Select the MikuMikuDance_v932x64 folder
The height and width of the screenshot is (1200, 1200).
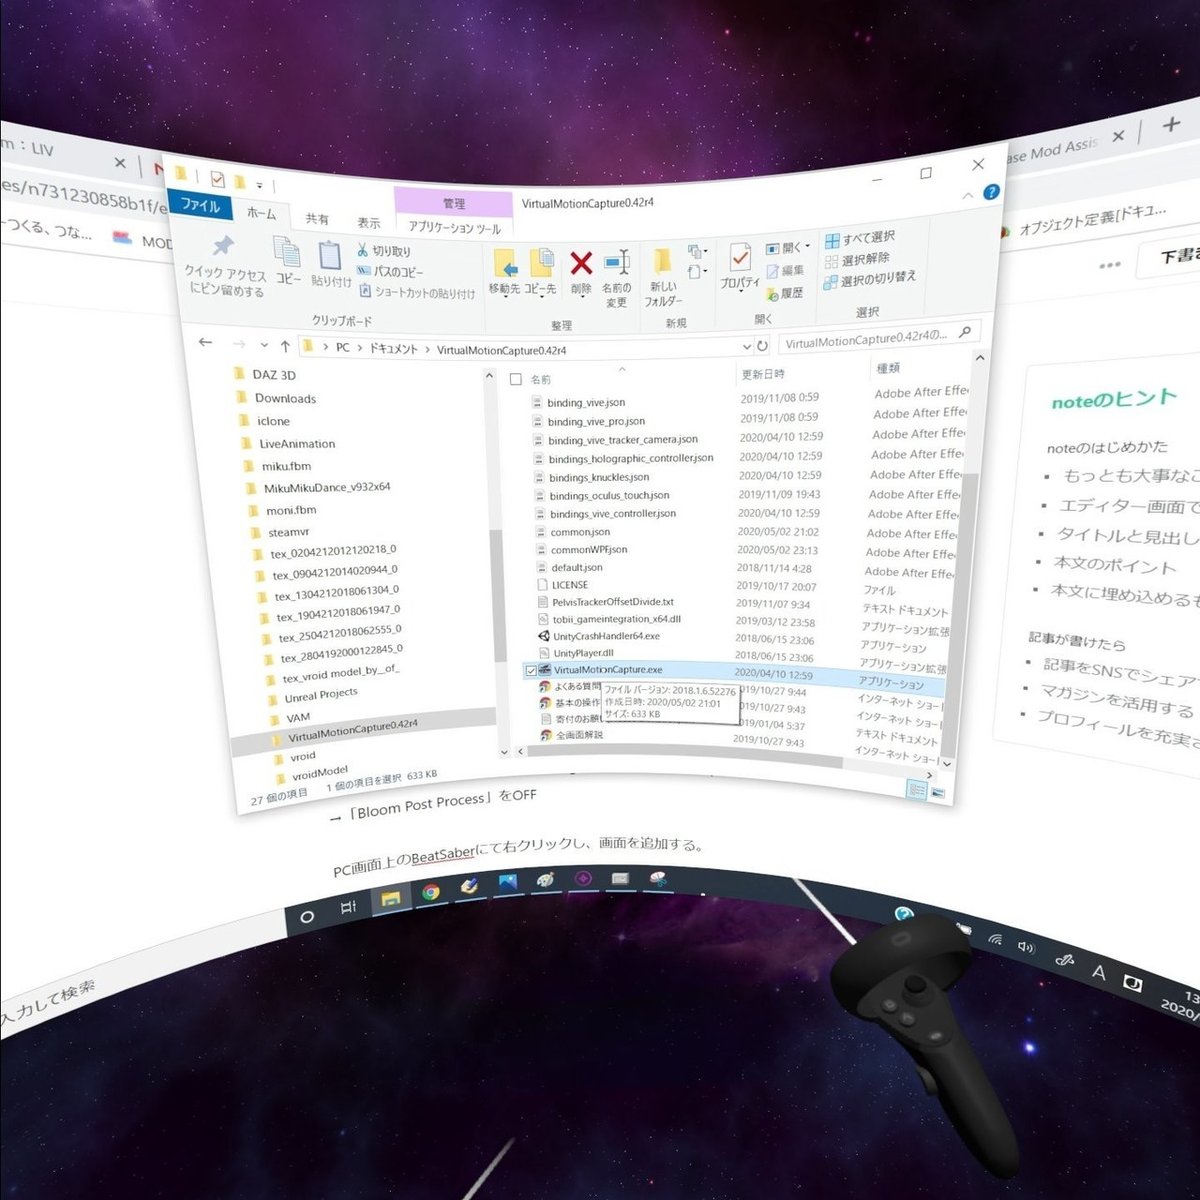(x=327, y=488)
